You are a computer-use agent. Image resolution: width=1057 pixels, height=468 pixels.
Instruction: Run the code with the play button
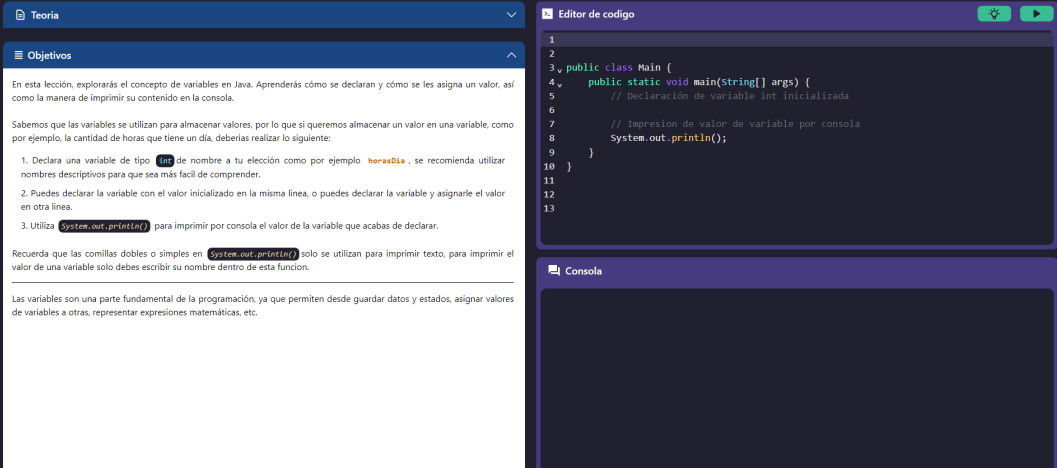coord(1035,14)
